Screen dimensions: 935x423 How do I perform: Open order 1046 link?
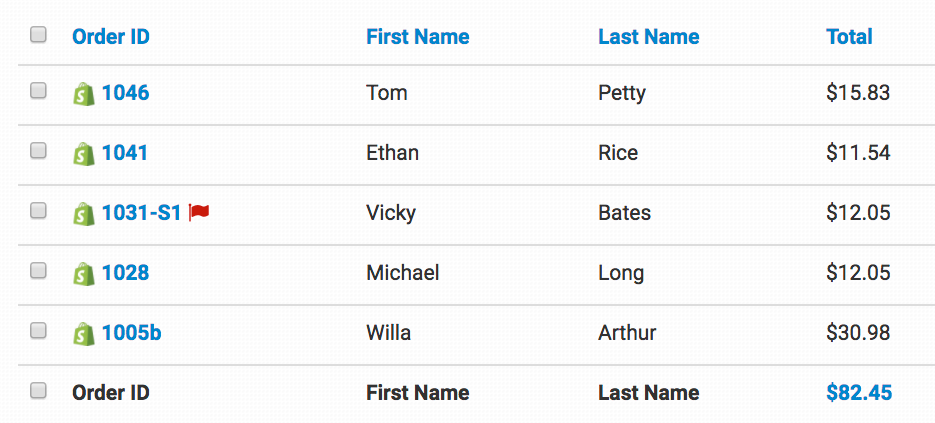(125, 93)
